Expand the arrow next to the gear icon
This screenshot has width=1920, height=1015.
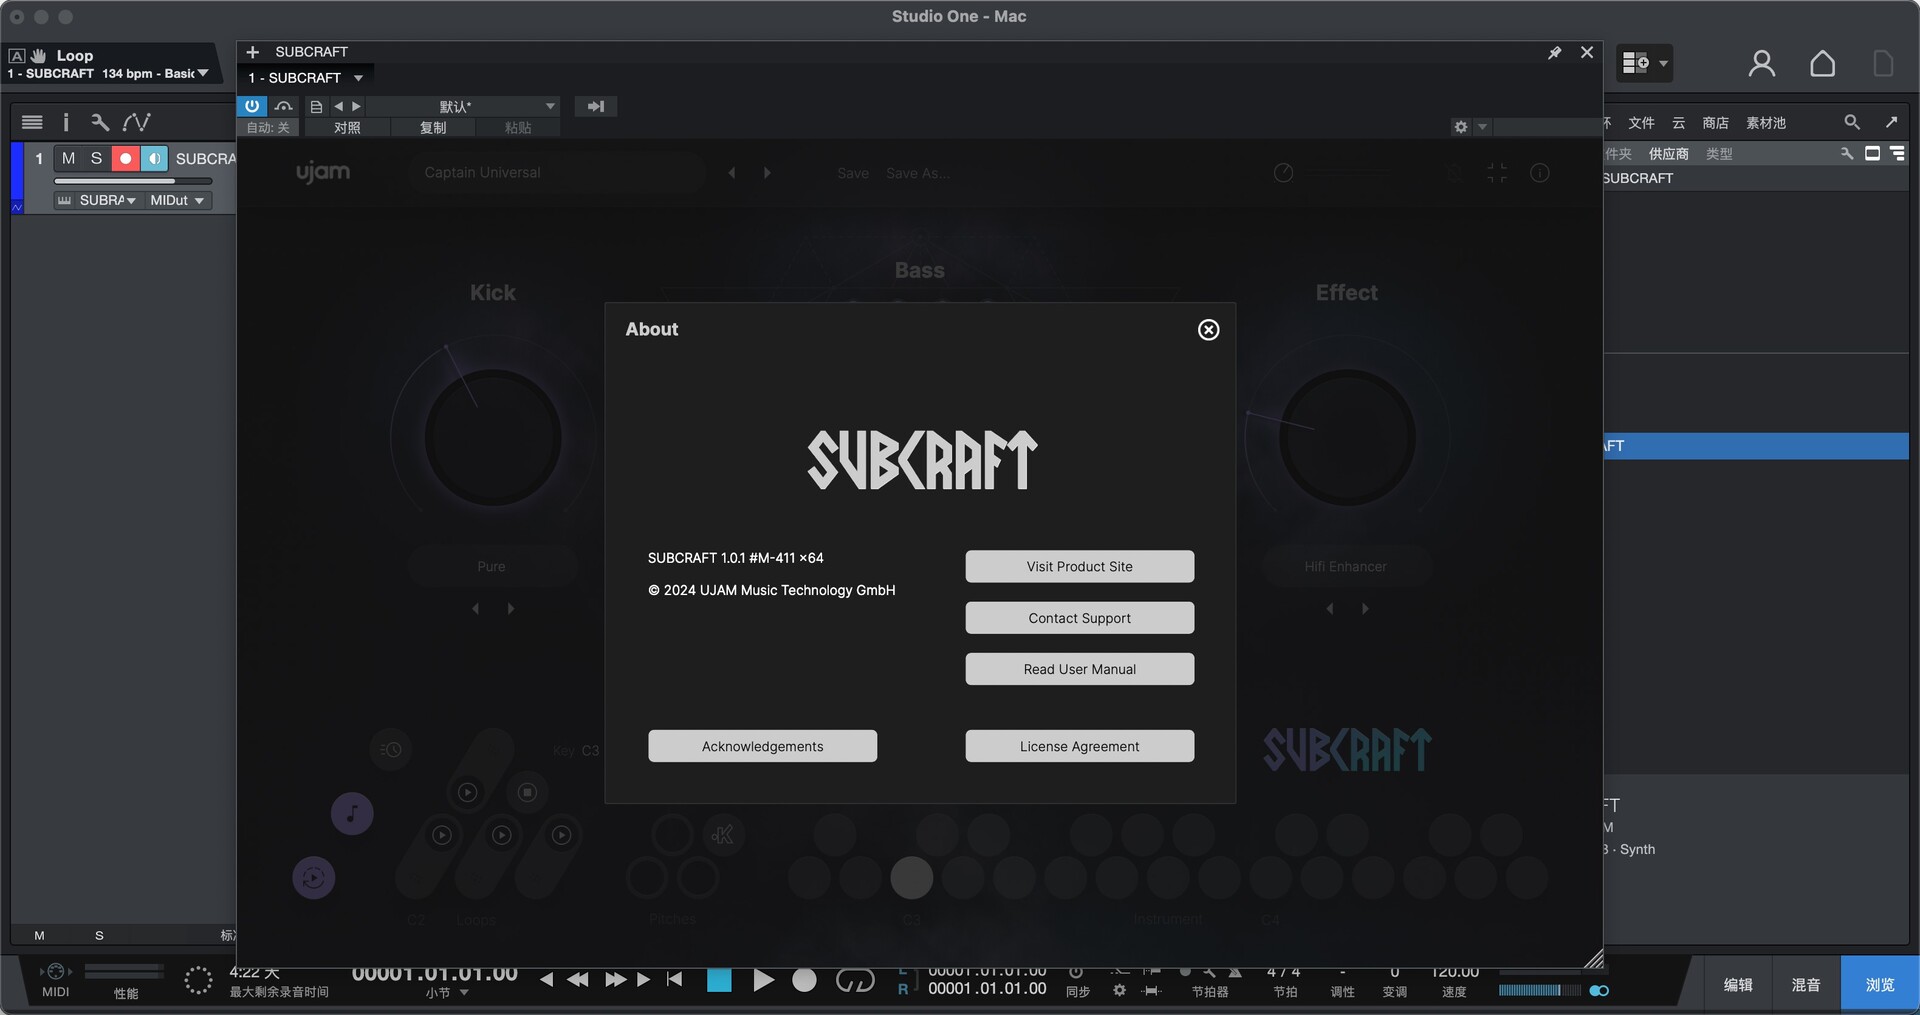click(1483, 127)
